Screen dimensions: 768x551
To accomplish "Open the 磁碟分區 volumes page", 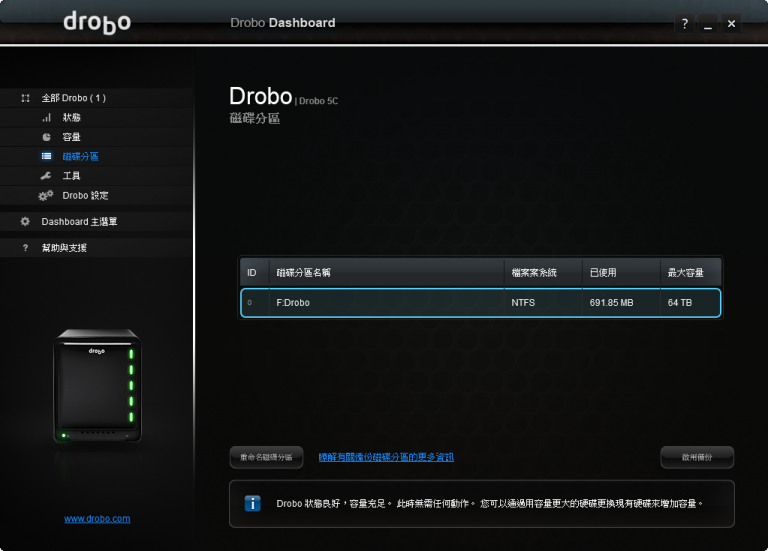I will click(x=80, y=156).
